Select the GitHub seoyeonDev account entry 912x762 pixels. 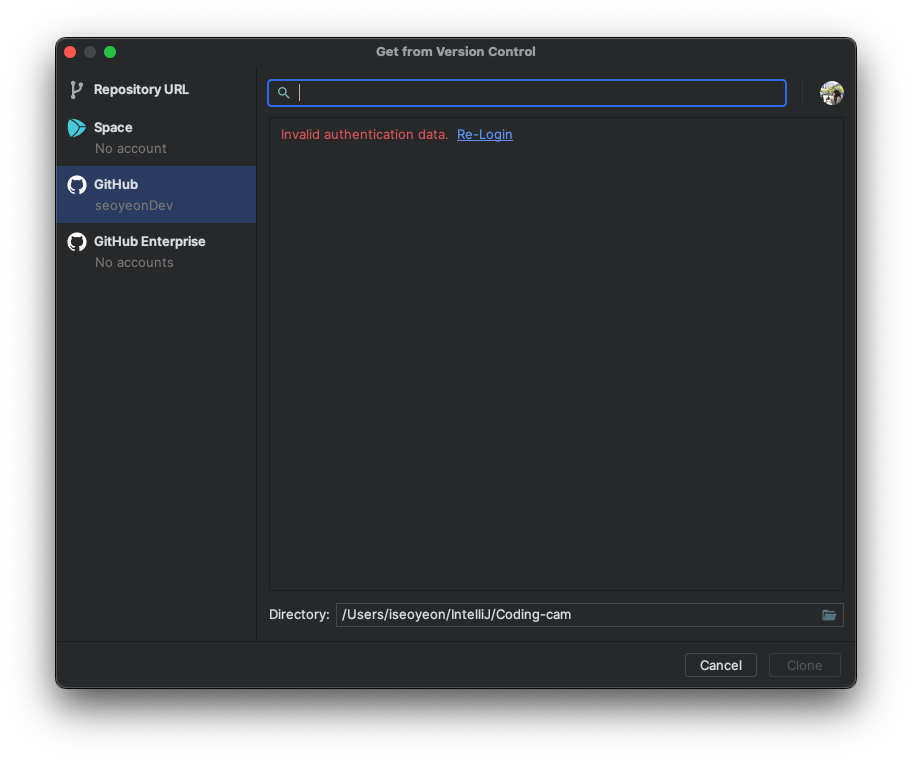(x=156, y=194)
